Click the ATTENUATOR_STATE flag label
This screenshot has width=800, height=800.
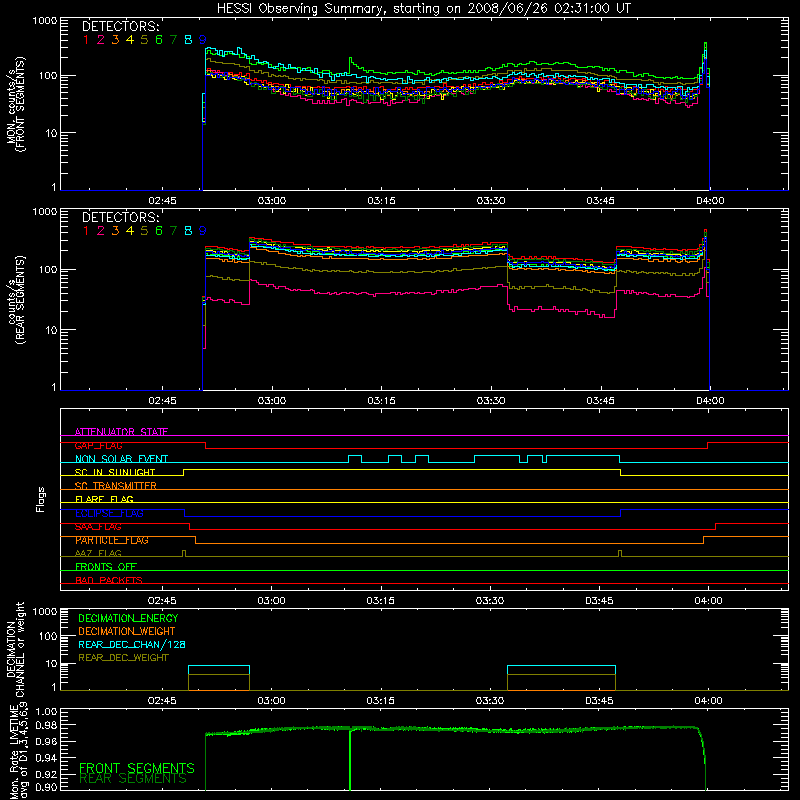(x=121, y=432)
